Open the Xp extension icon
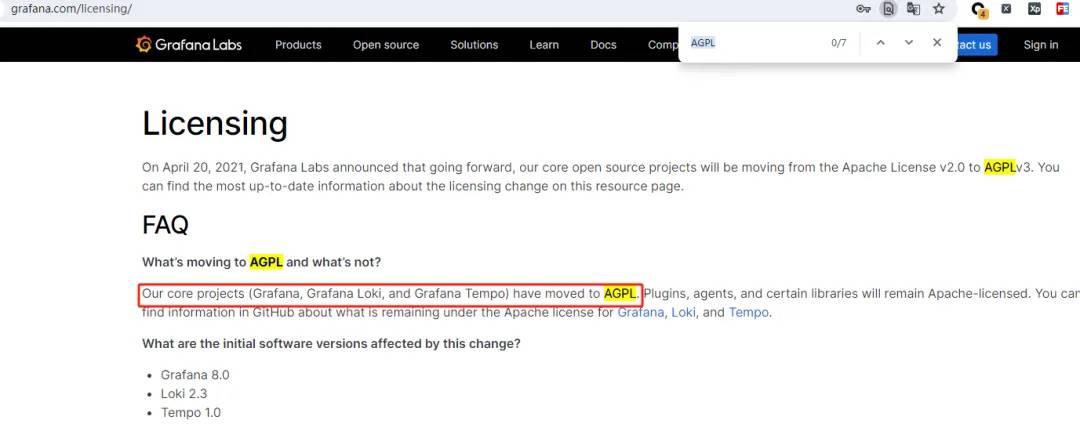This screenshot has height=431, width=1080. (x=1035, y=9)
